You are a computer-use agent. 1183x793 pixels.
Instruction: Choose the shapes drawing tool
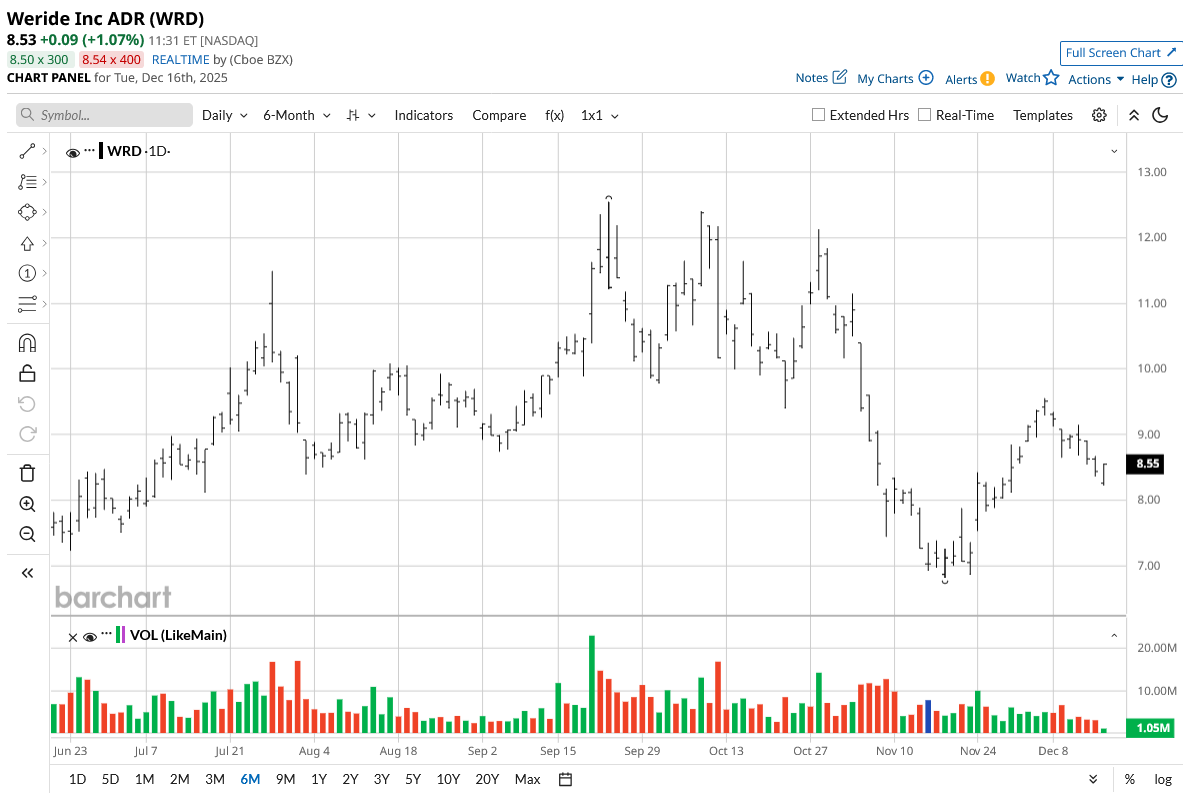pos(27,212)
